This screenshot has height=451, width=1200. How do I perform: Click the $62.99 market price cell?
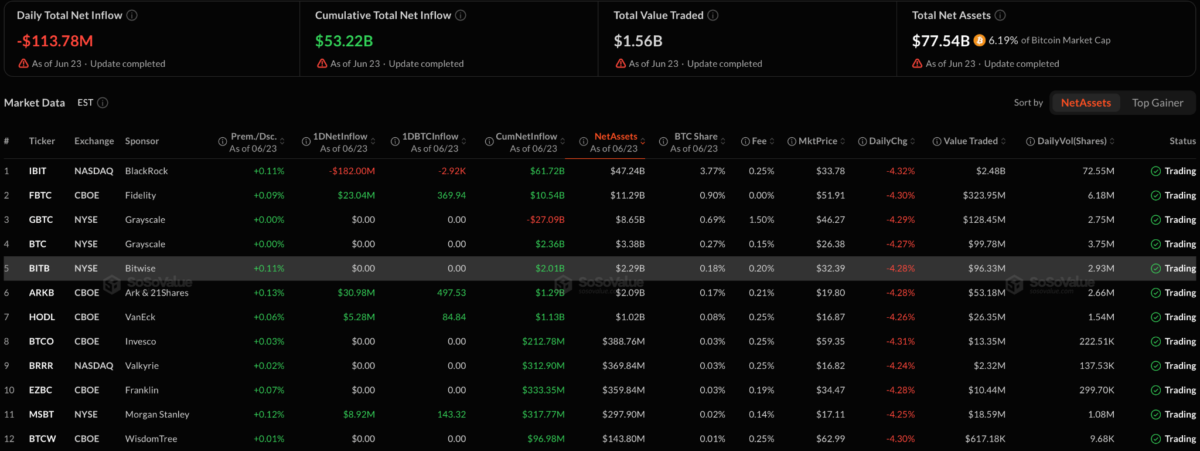[830, 438]
